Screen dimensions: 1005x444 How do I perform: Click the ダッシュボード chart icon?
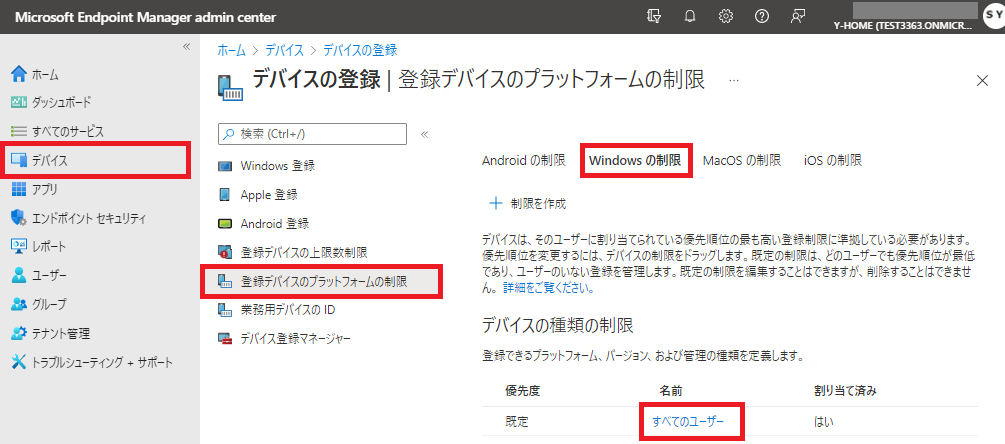pyautogui.click(x=19, y=102)
